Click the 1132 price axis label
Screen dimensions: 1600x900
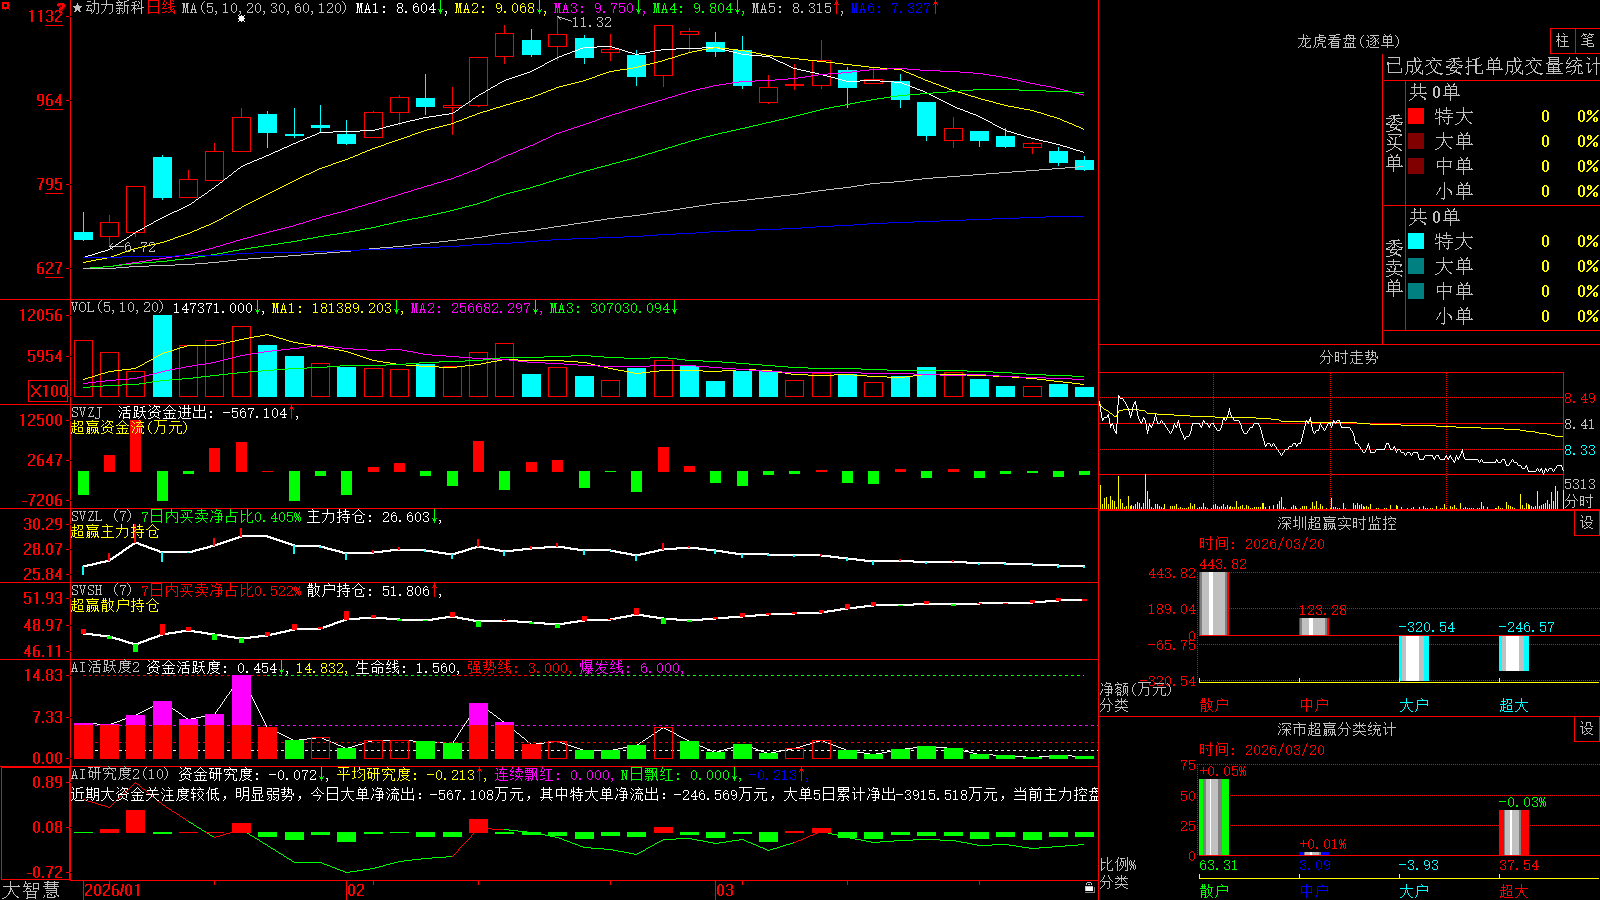[48, 17]
